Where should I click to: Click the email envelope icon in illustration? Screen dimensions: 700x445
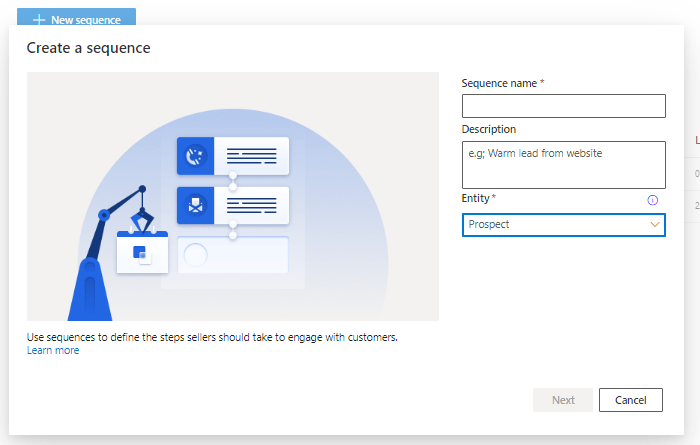(196, 206)
